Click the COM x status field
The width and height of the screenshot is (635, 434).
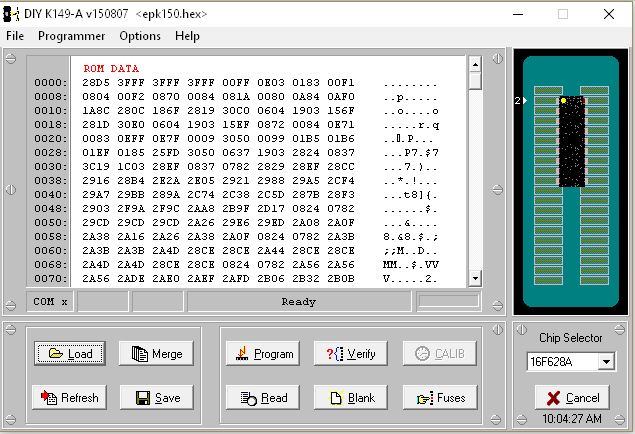[x=50, y=302]
